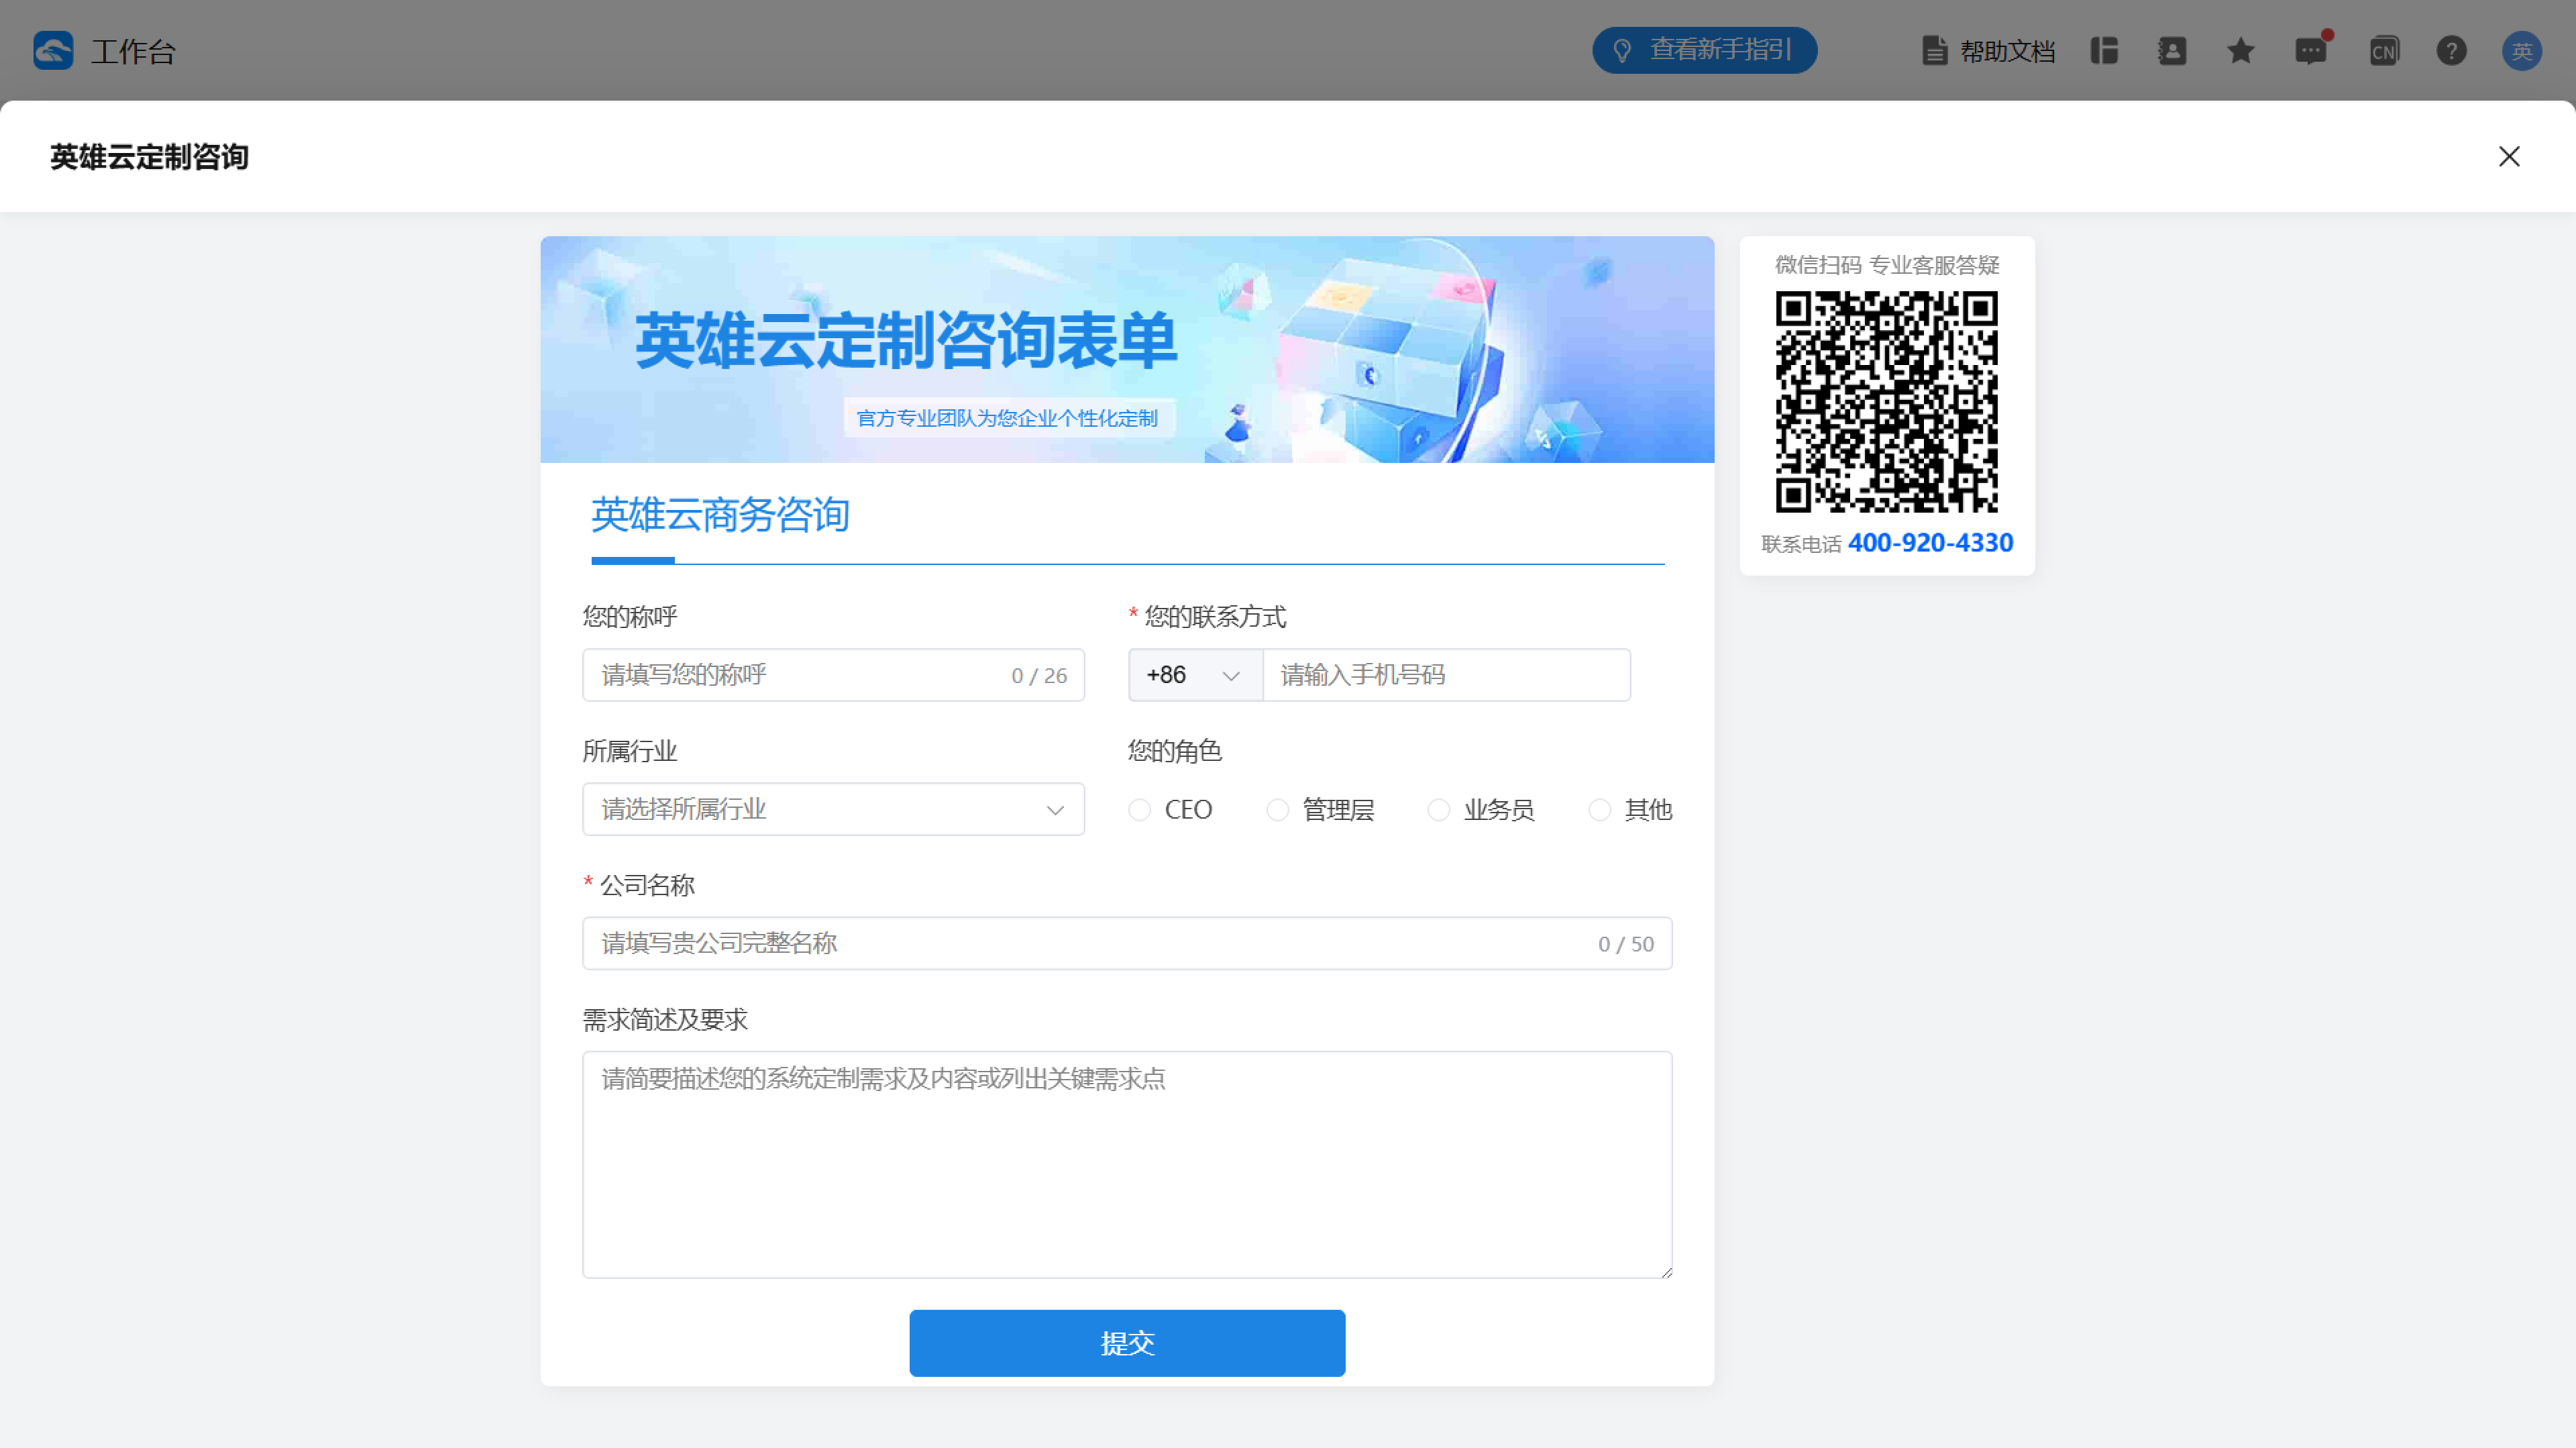Viewport: 2576px width, 1448px height.
Task: Click the phone number 400-920-4330
Action: coord(1930,543)
